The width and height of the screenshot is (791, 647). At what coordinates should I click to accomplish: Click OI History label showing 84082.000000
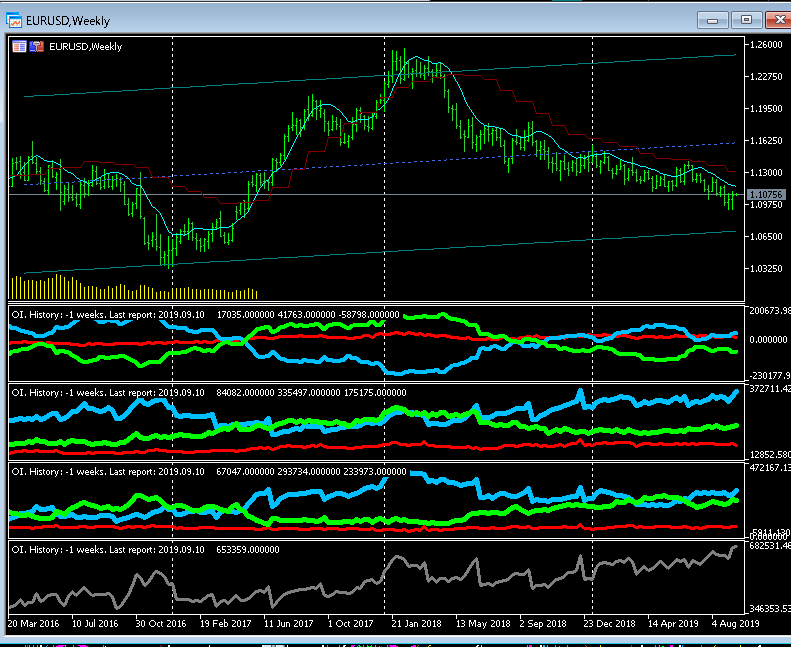pyautogui.click(x=209, y=392)
